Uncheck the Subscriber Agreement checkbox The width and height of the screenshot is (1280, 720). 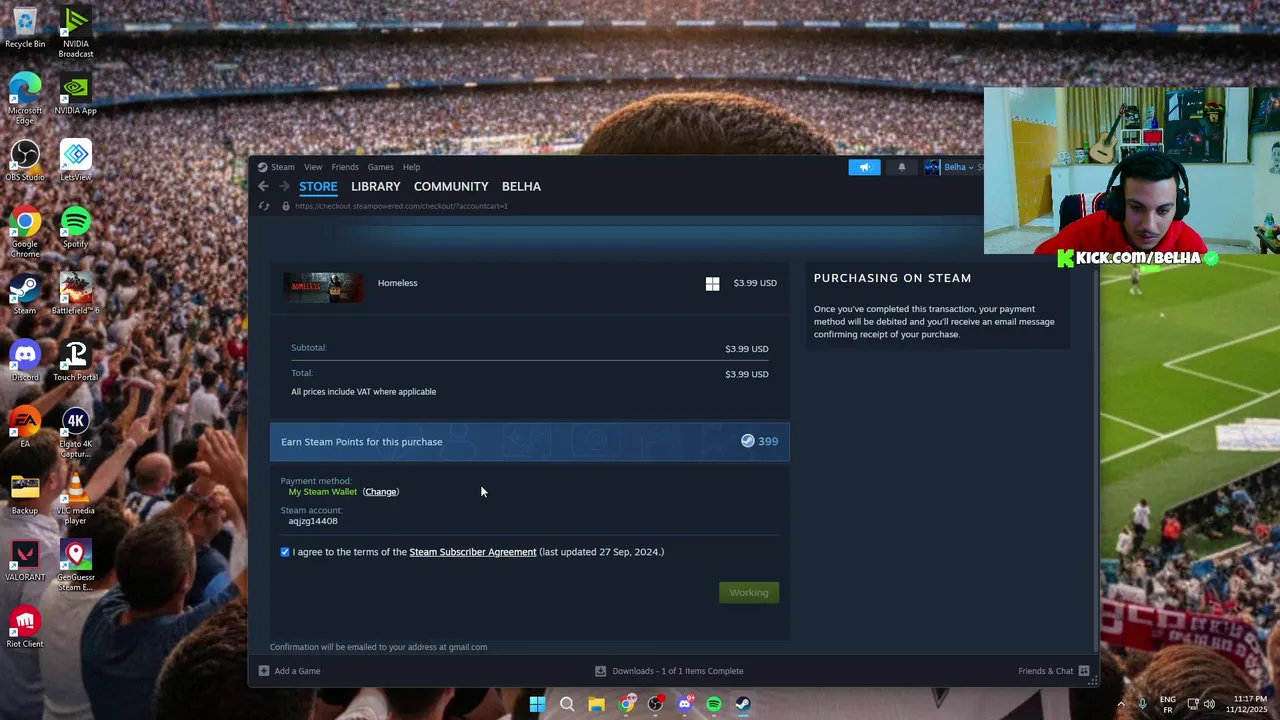[x=285, y=552]
